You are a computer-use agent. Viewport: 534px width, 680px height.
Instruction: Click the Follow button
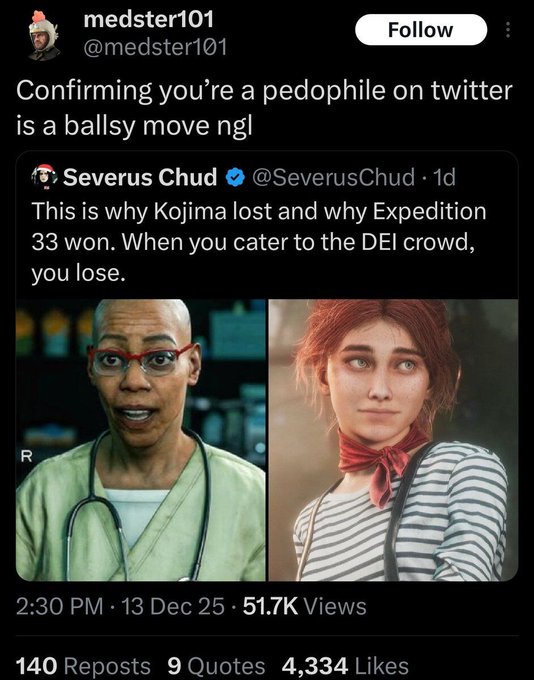(421, 30)
